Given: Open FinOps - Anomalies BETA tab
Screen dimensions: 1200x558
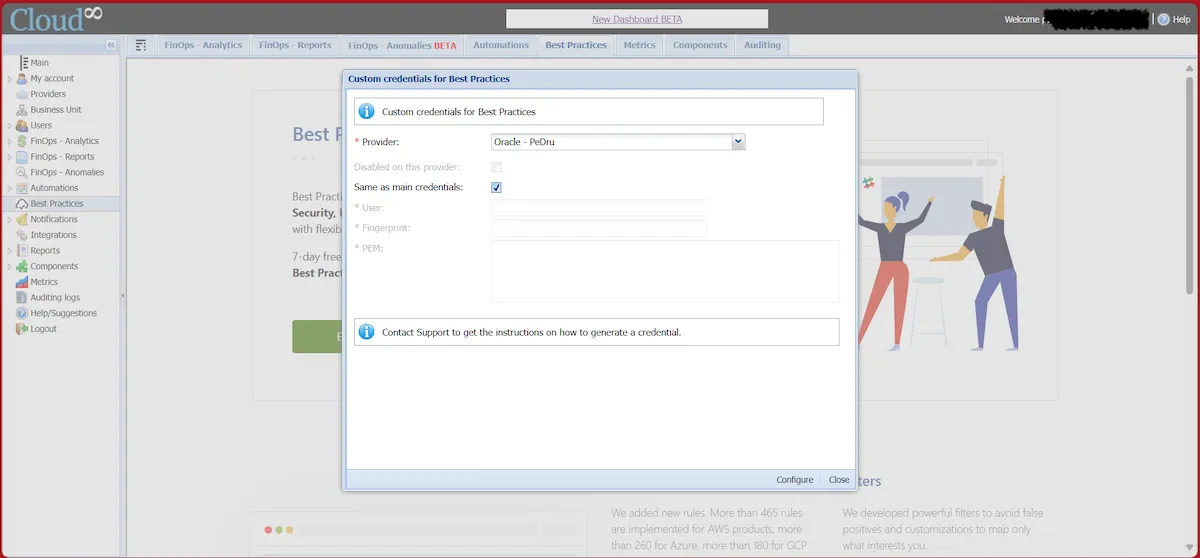Looking at the screenshot, I should tap(402, 45).
